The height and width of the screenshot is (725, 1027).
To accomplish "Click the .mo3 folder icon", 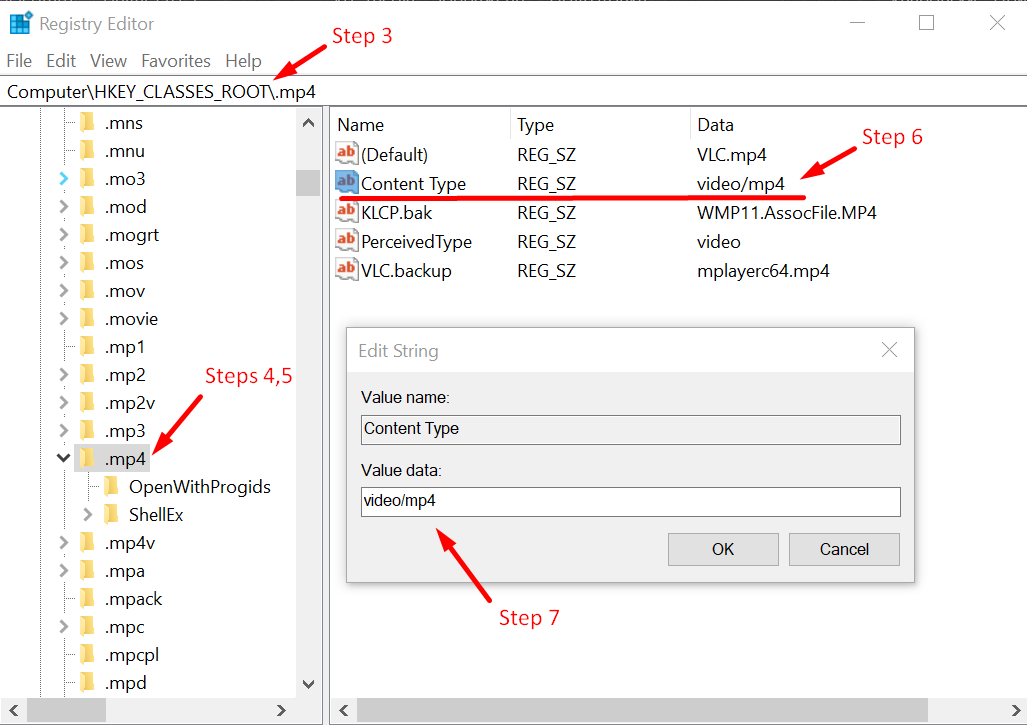I will pos(87,178).
